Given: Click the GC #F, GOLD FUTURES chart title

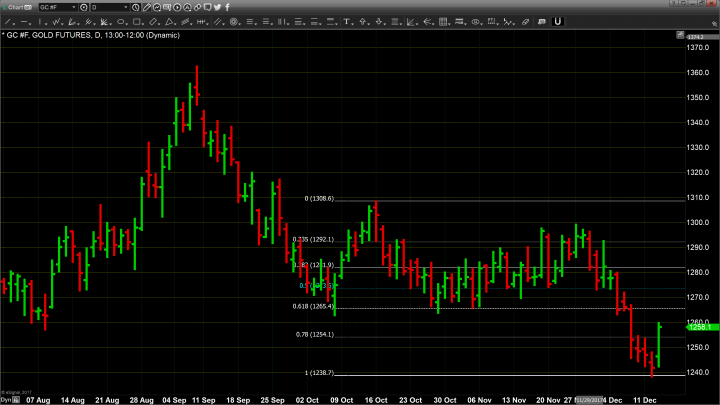Looking at the screenshot, I should pos(90,35).
